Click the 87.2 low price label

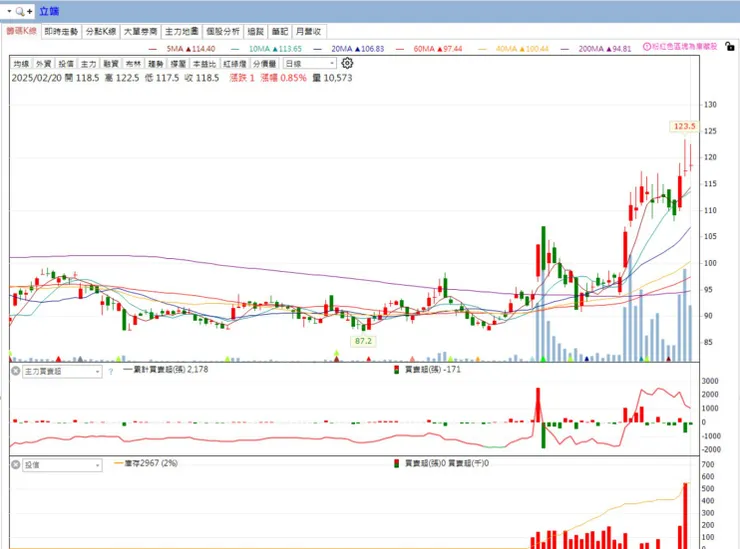click(x=363, y=341)
